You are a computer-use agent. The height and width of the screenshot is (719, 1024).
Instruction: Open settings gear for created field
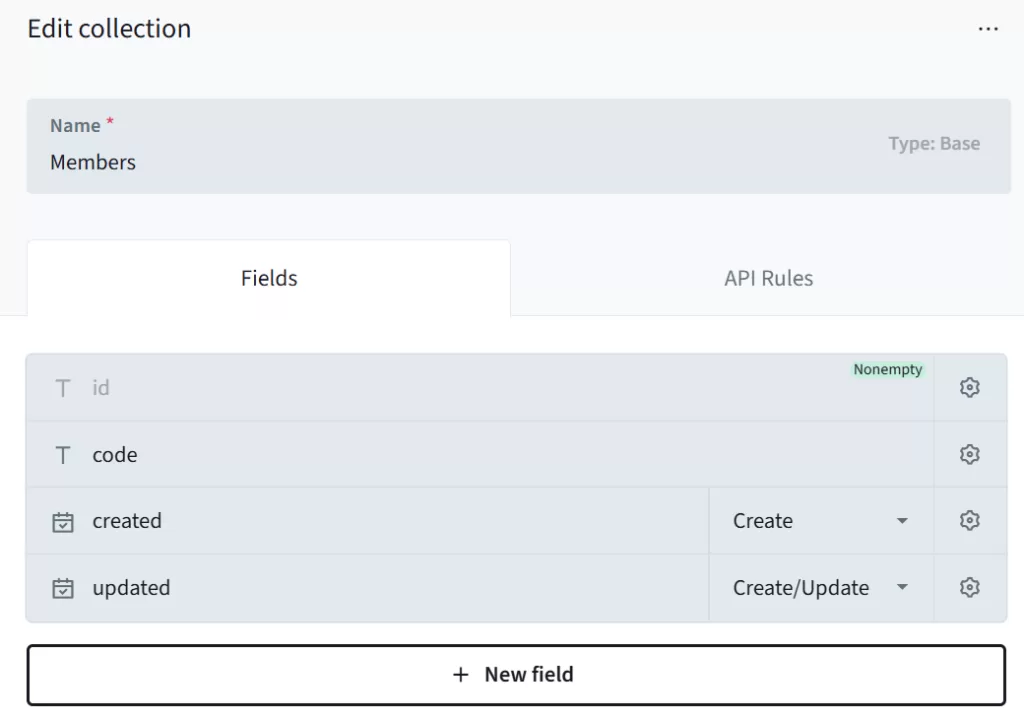point(969,521)
